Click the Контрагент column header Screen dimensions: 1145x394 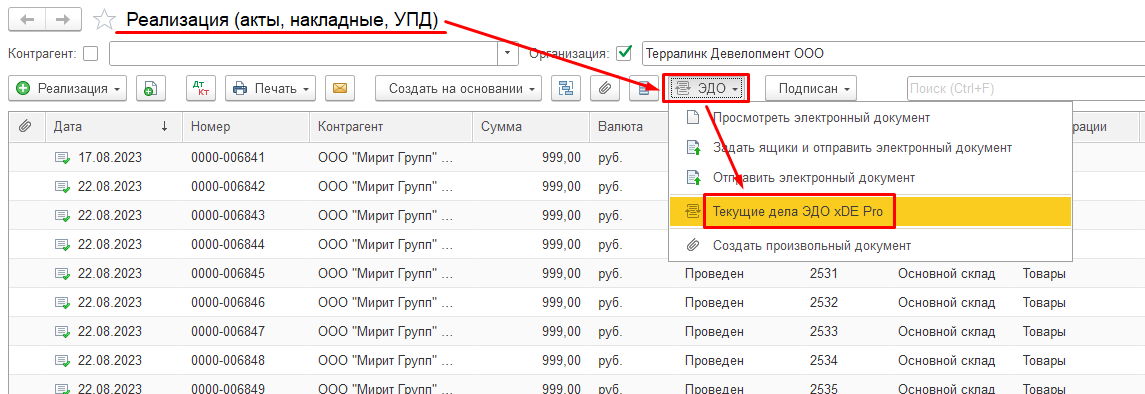[x=391, y=127]
